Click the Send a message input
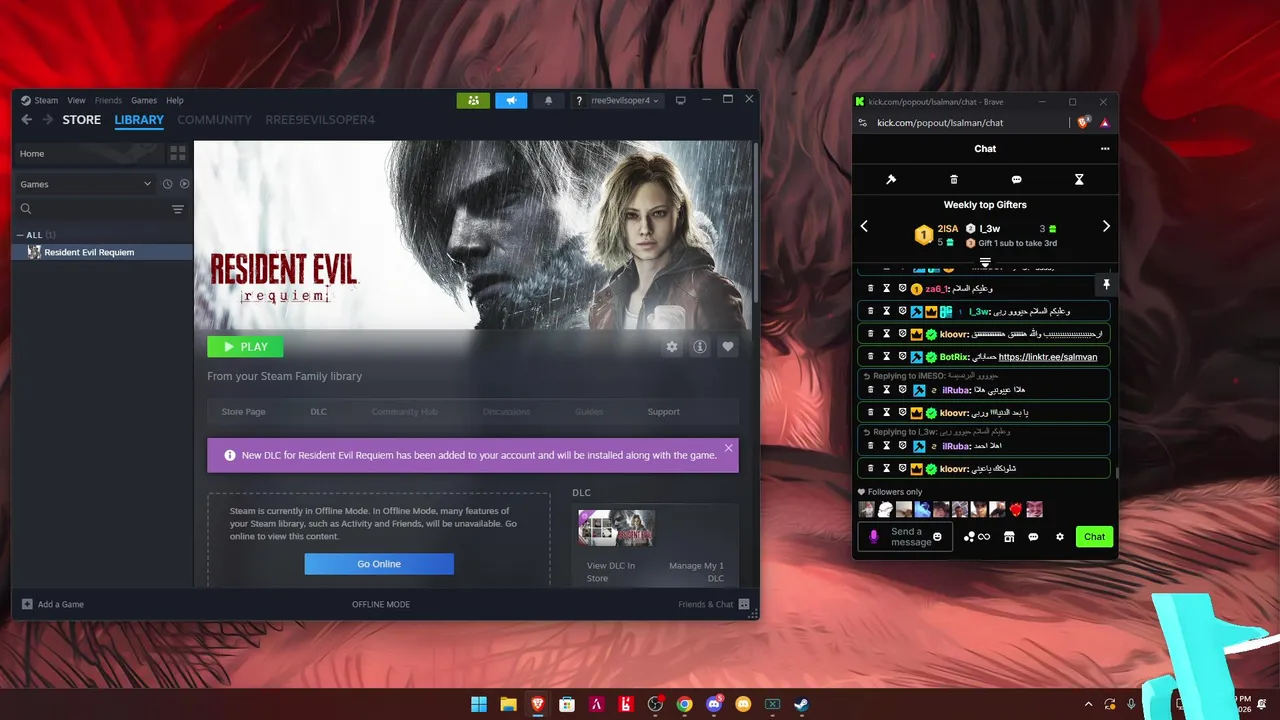 905,537
